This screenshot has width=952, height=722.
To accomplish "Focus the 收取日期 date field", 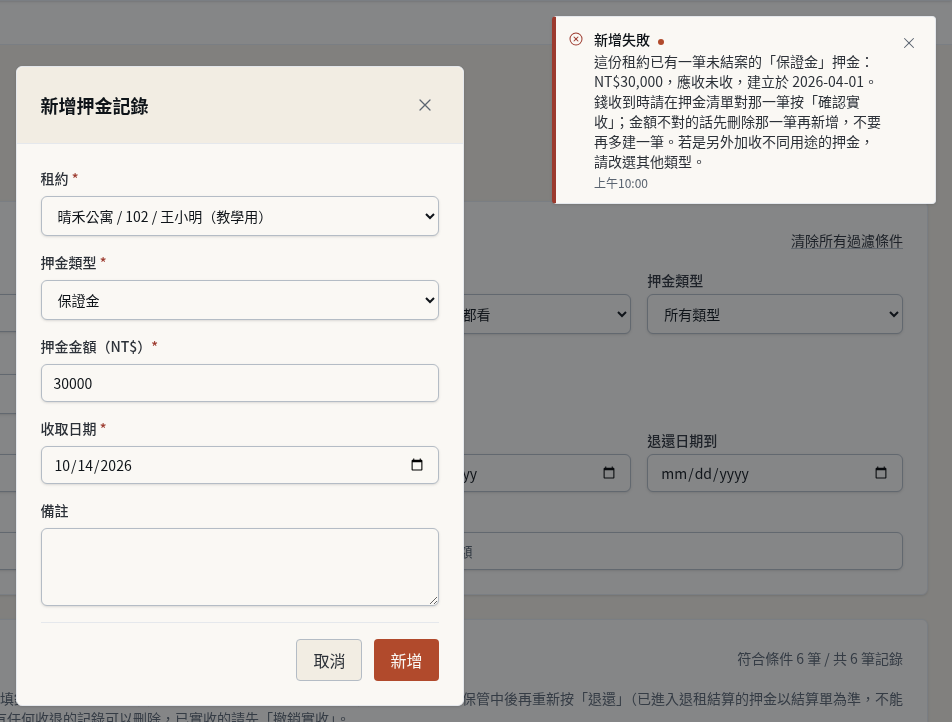I will click(x=240, y=465).
